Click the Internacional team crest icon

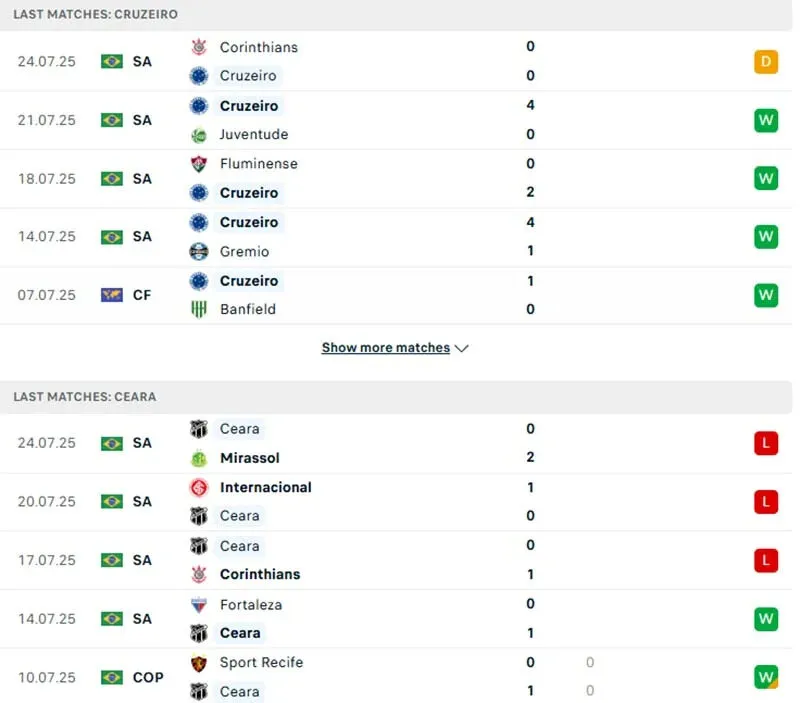(199, 488)
